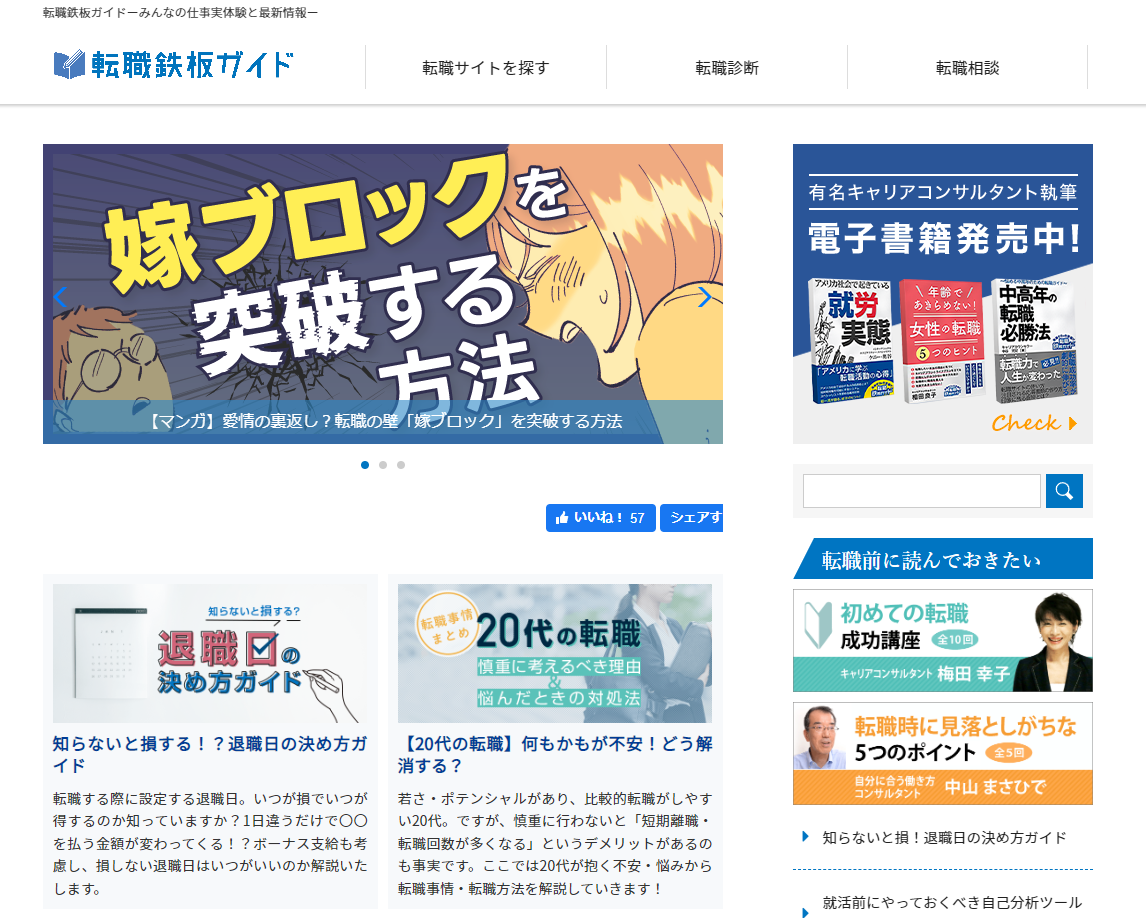1146x918 pixels.
Task: Click the 転職鉄板ガイド book logo icon
Action: pos(69,65)
